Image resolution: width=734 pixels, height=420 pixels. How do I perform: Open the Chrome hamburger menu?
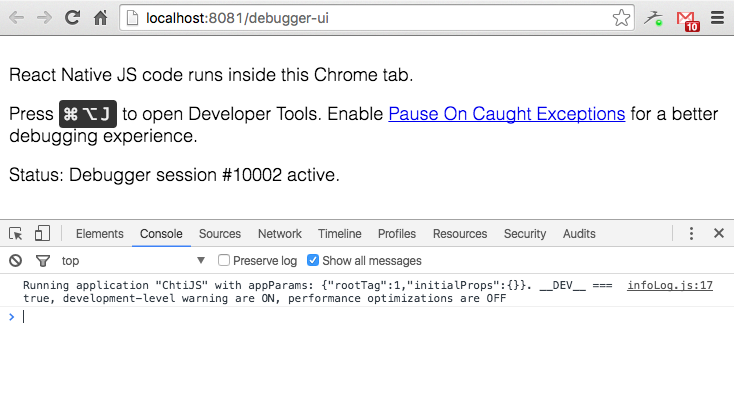click(717, 18)
